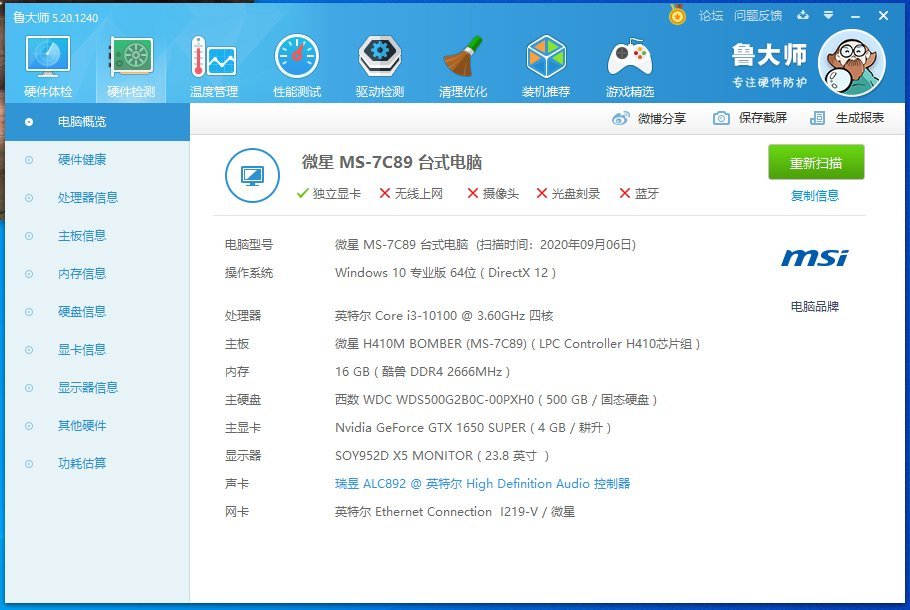Open the title bar dropdown menu arrow
The width and height of the screenshot is (910, 610).
829,15
